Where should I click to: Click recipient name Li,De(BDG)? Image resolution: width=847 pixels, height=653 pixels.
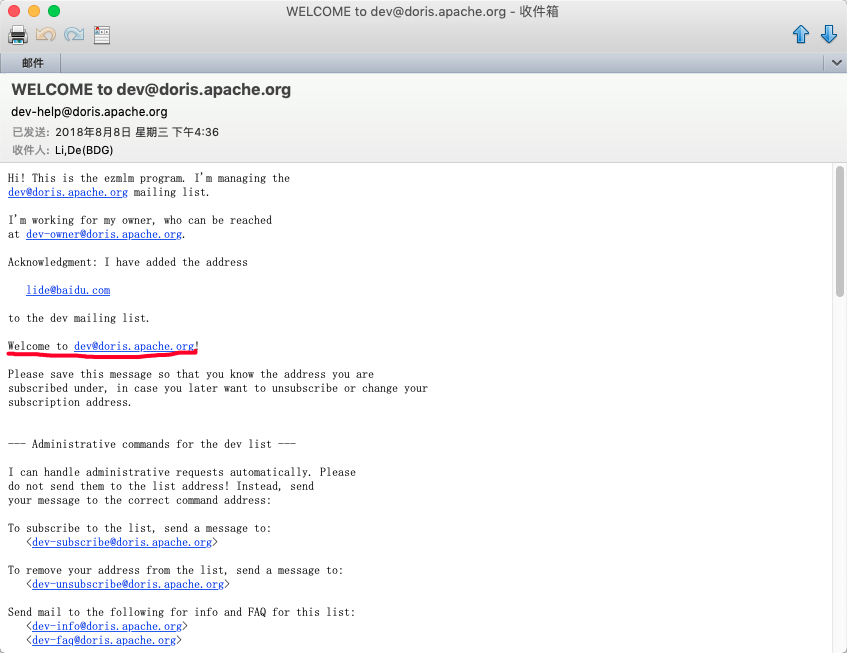[84, 150]
